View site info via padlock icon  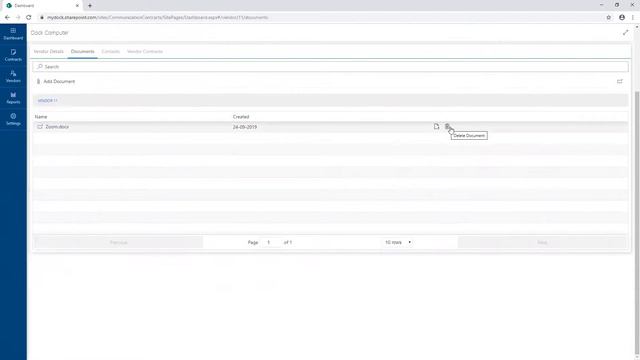[x=42, y=18]
